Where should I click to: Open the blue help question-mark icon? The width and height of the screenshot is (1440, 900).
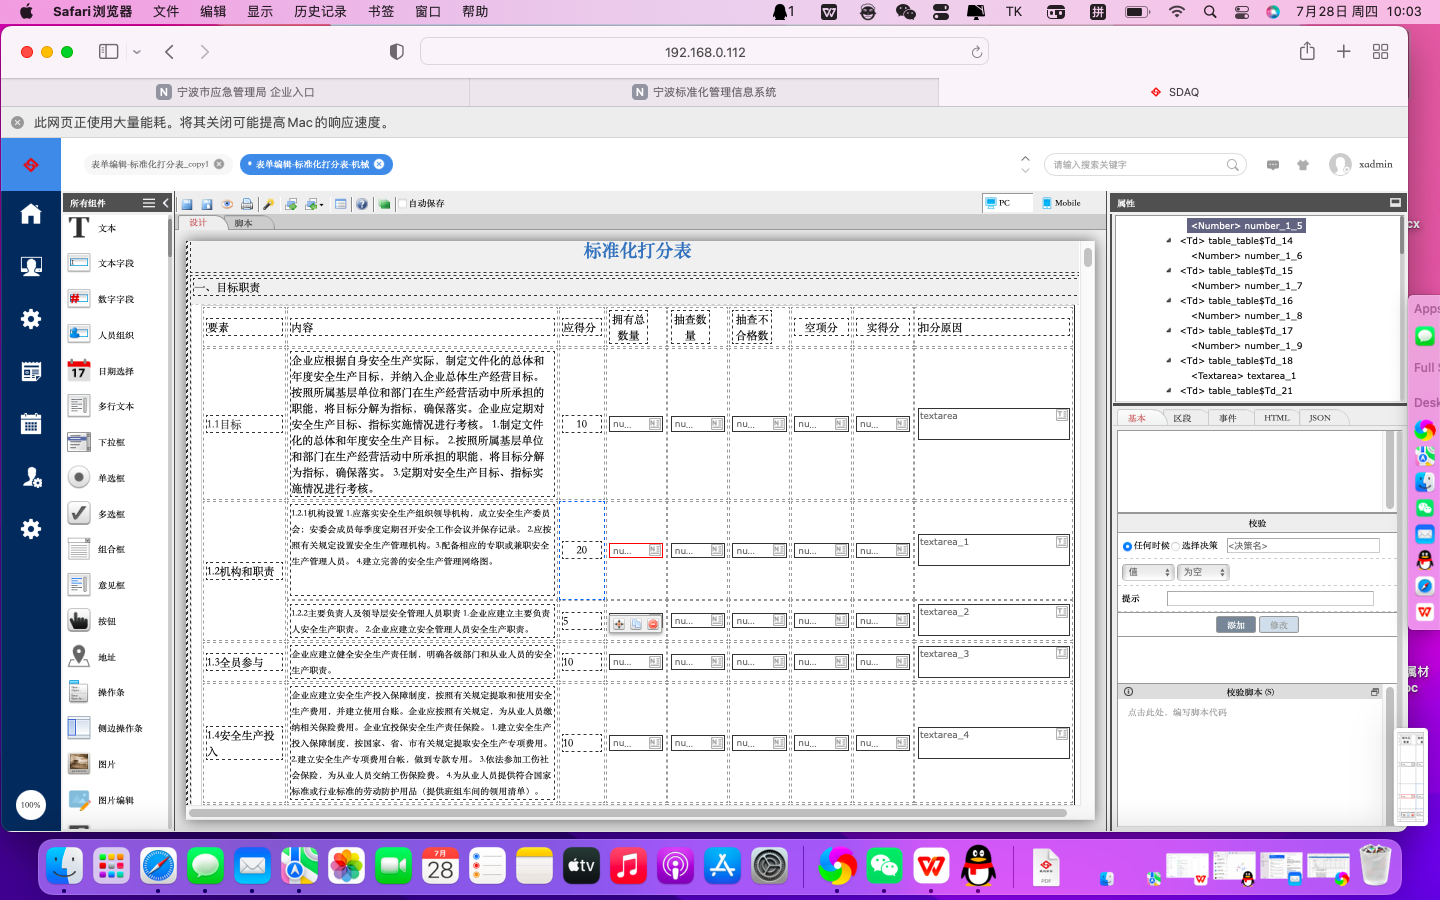(x=362, y=204)
